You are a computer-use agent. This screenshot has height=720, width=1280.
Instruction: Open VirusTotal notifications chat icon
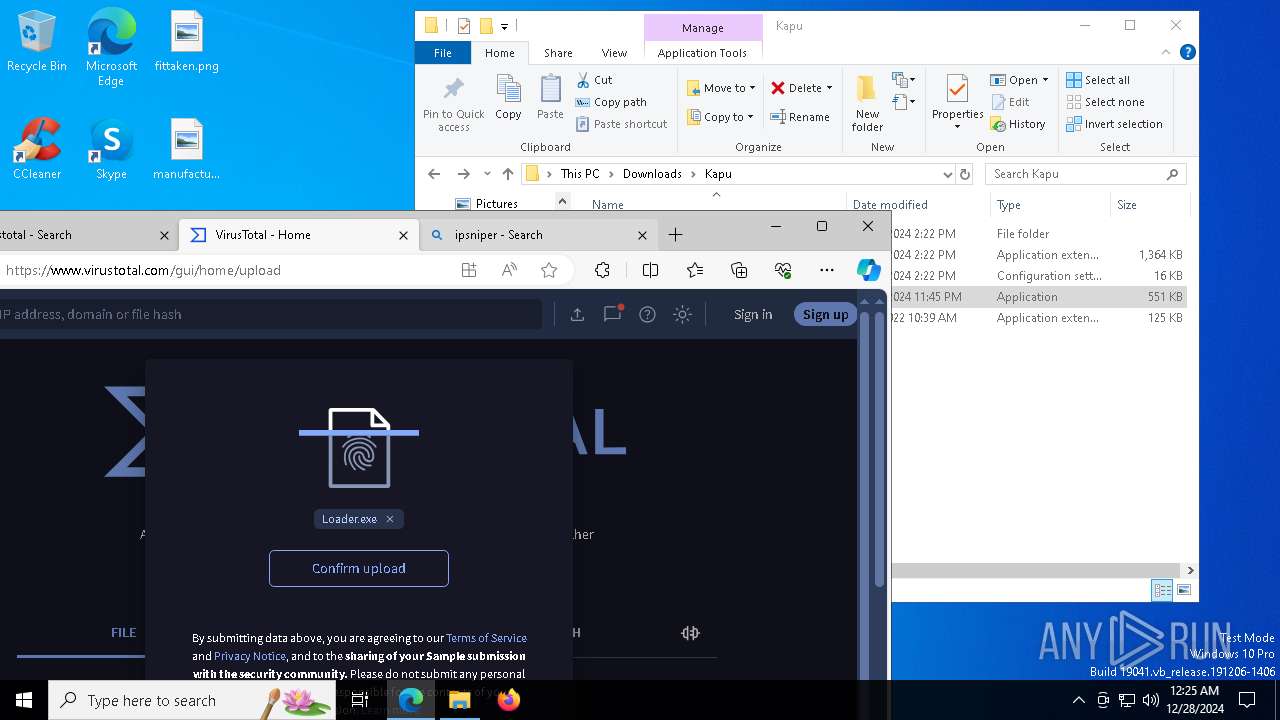pyautogui.click(x=612, y=314)
